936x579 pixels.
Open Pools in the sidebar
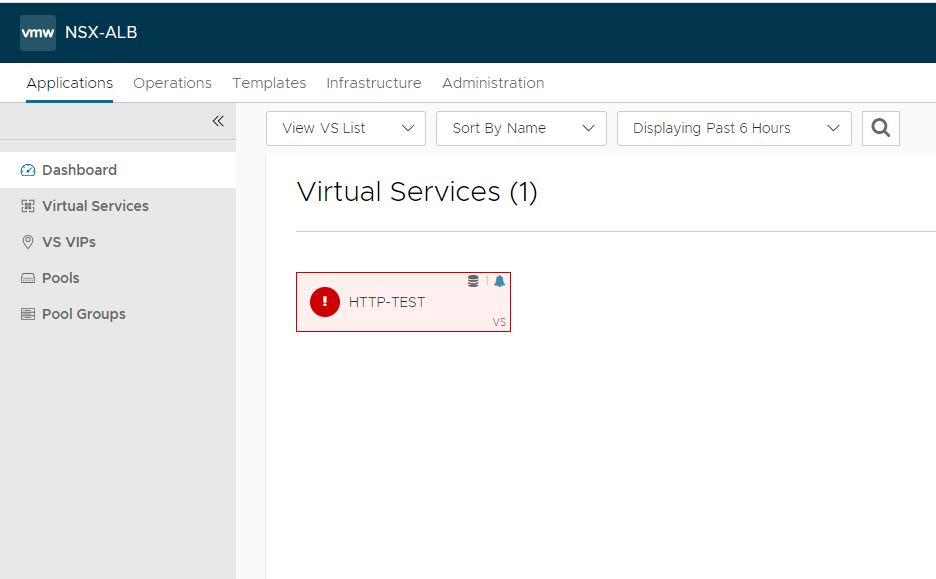tap(118, 278)
